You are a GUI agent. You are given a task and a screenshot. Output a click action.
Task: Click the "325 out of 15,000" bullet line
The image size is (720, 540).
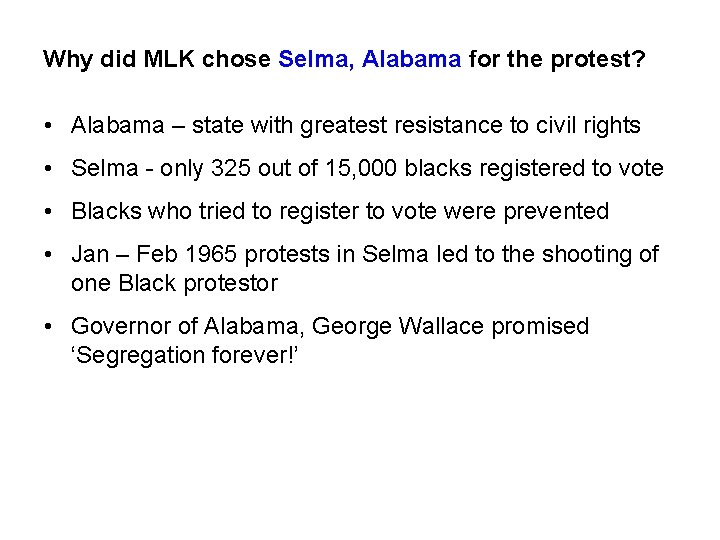point(367,168)
